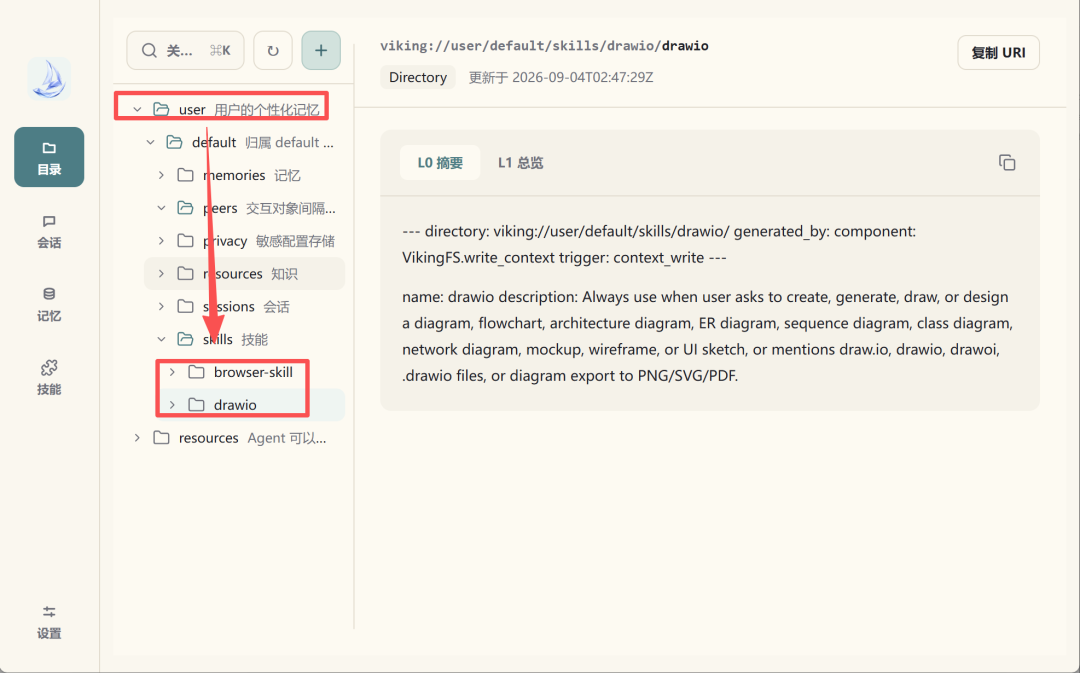
Task: Collapse the user folder chevron
Action: (137, 109)
